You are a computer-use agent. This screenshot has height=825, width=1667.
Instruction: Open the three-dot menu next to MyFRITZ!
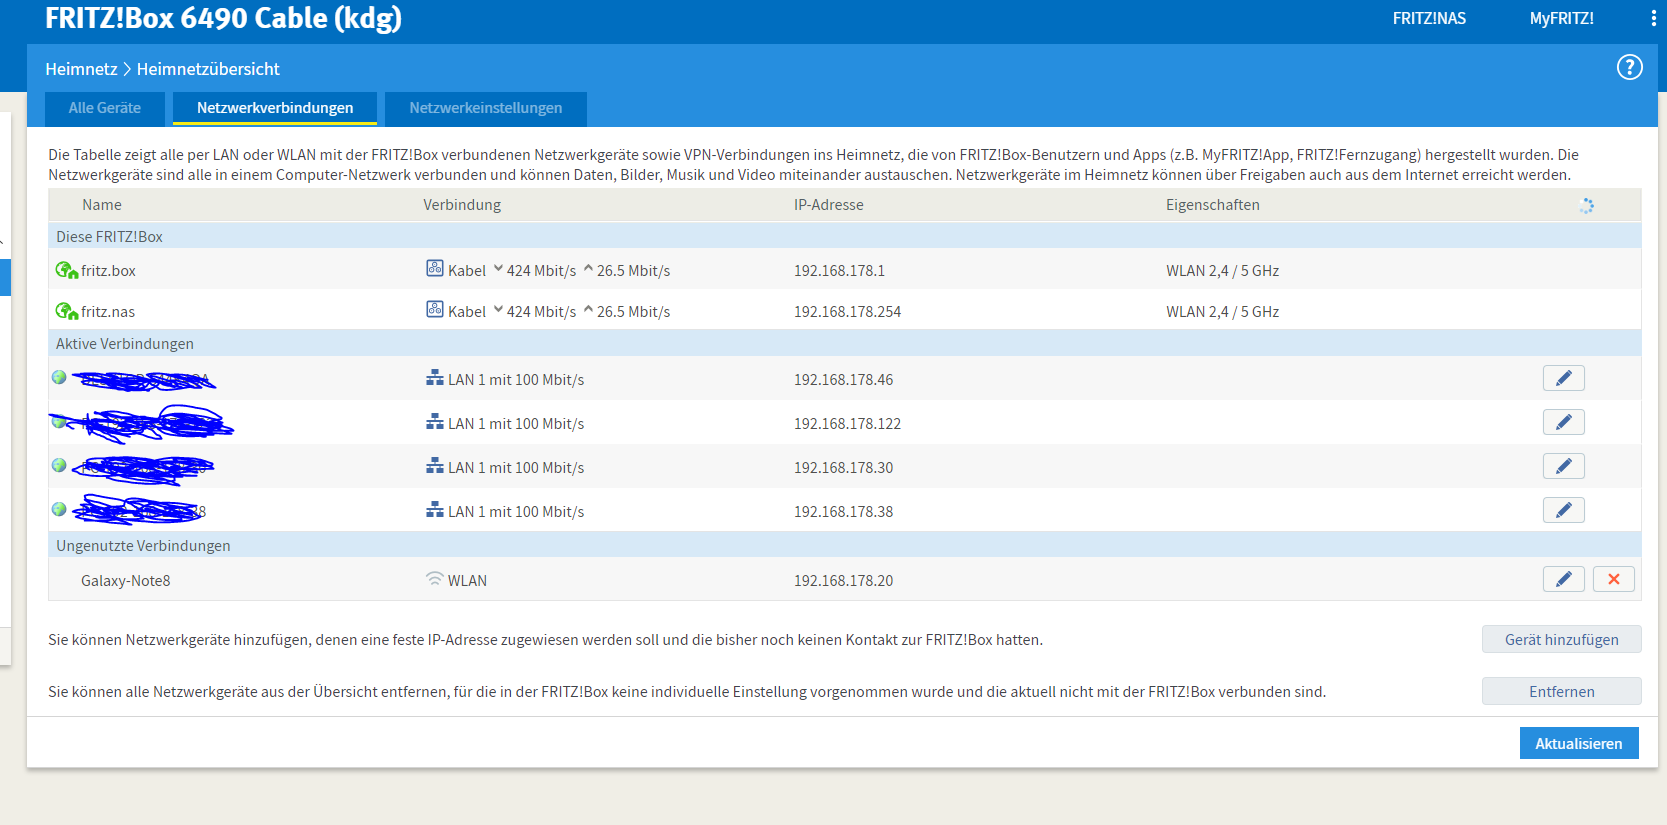pos(1653,18)
